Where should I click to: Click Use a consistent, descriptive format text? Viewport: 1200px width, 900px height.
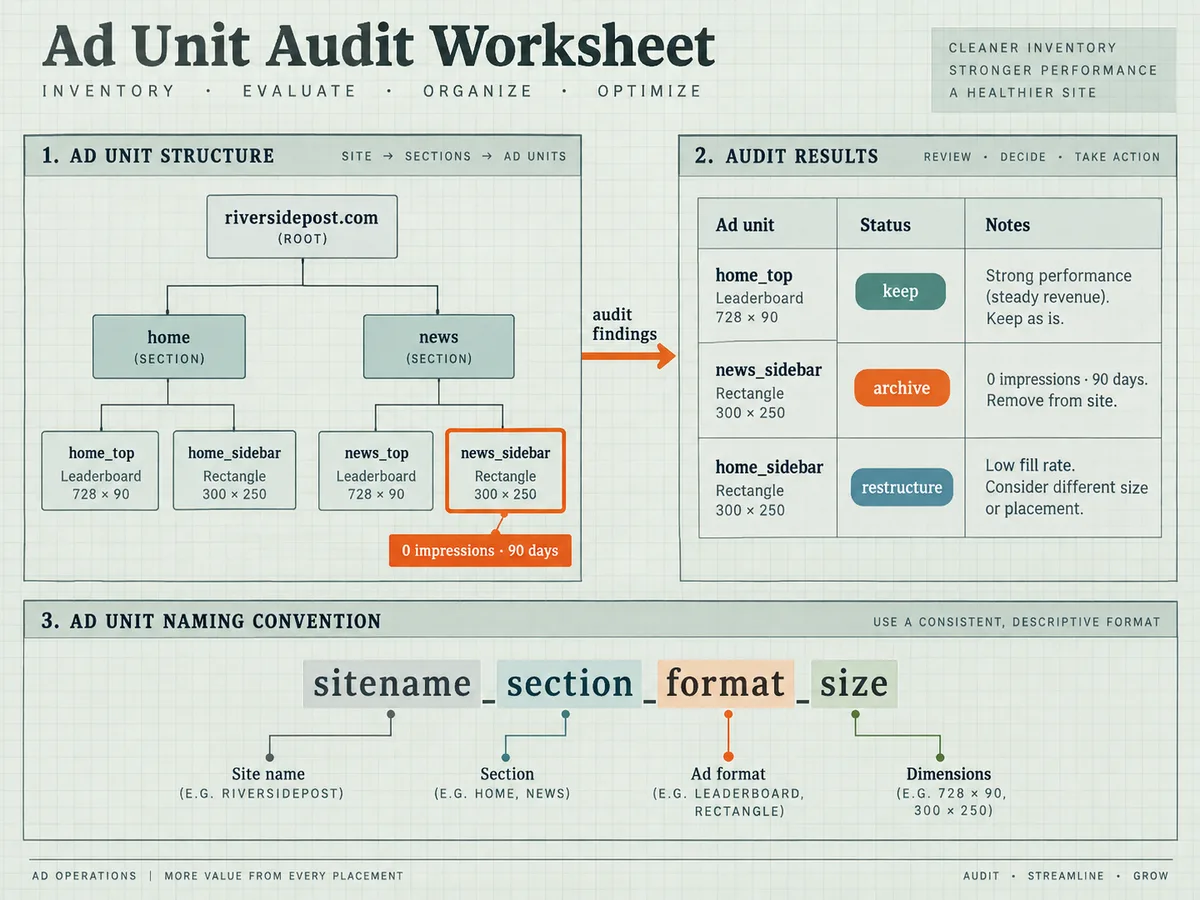(1016, 622)
